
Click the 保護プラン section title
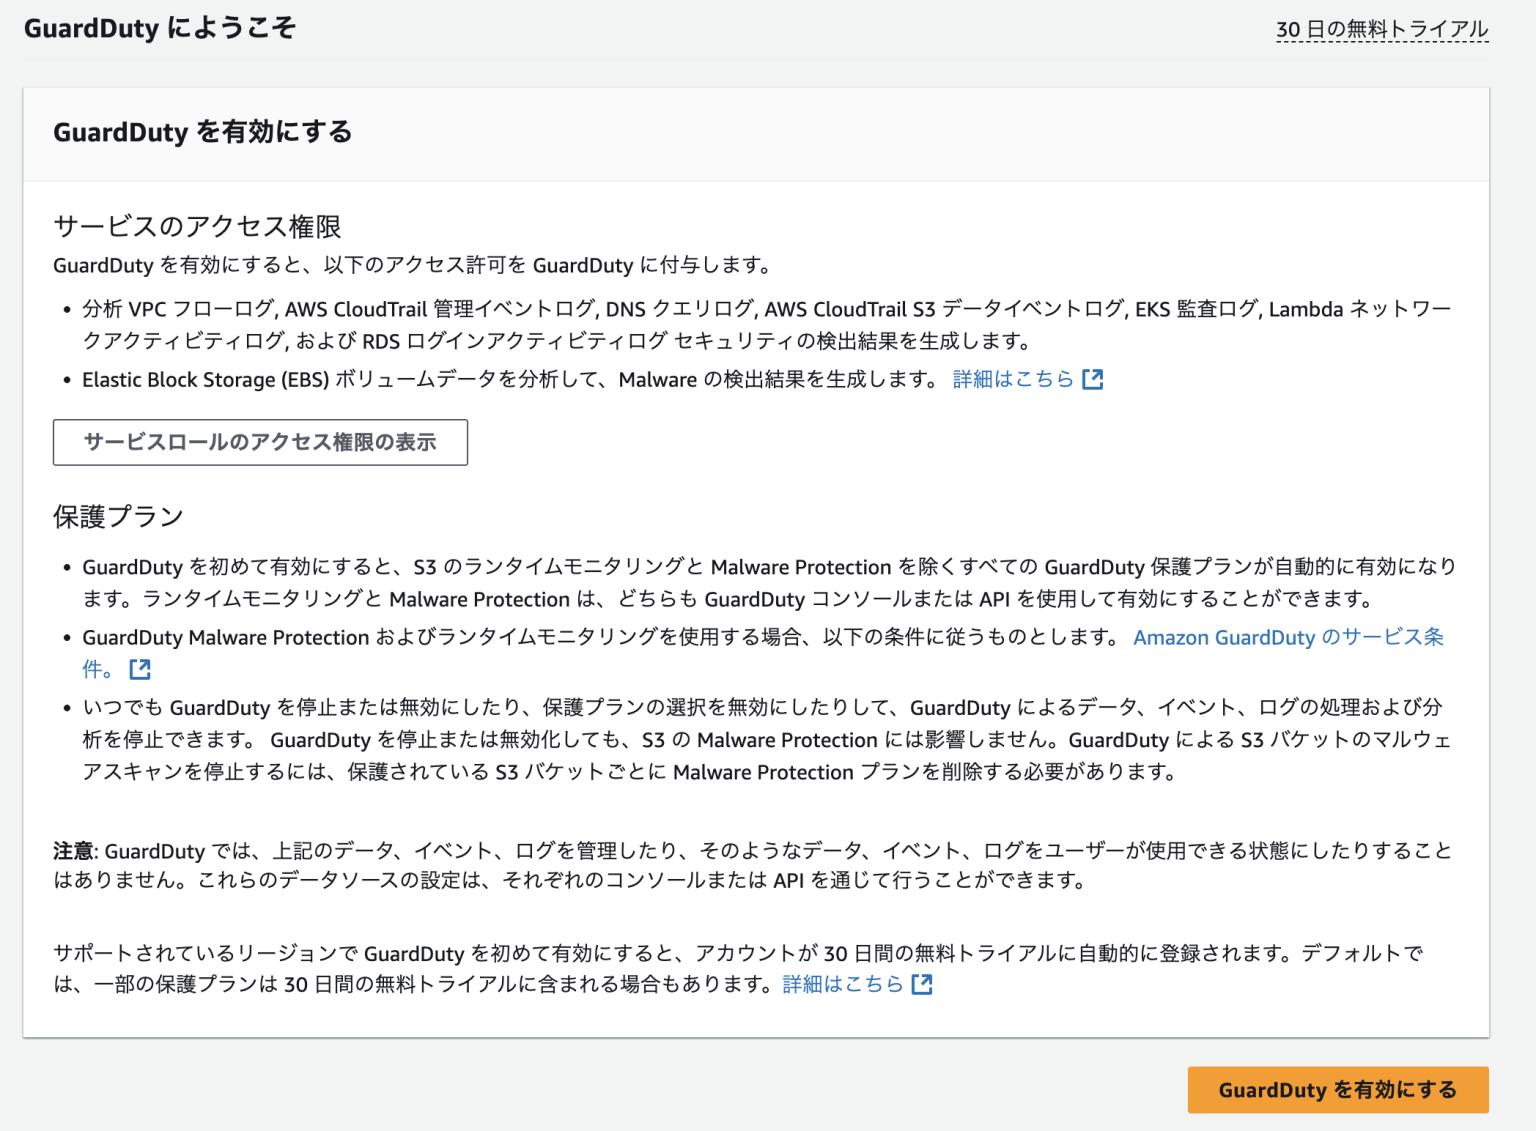click(x=117, y=516)
